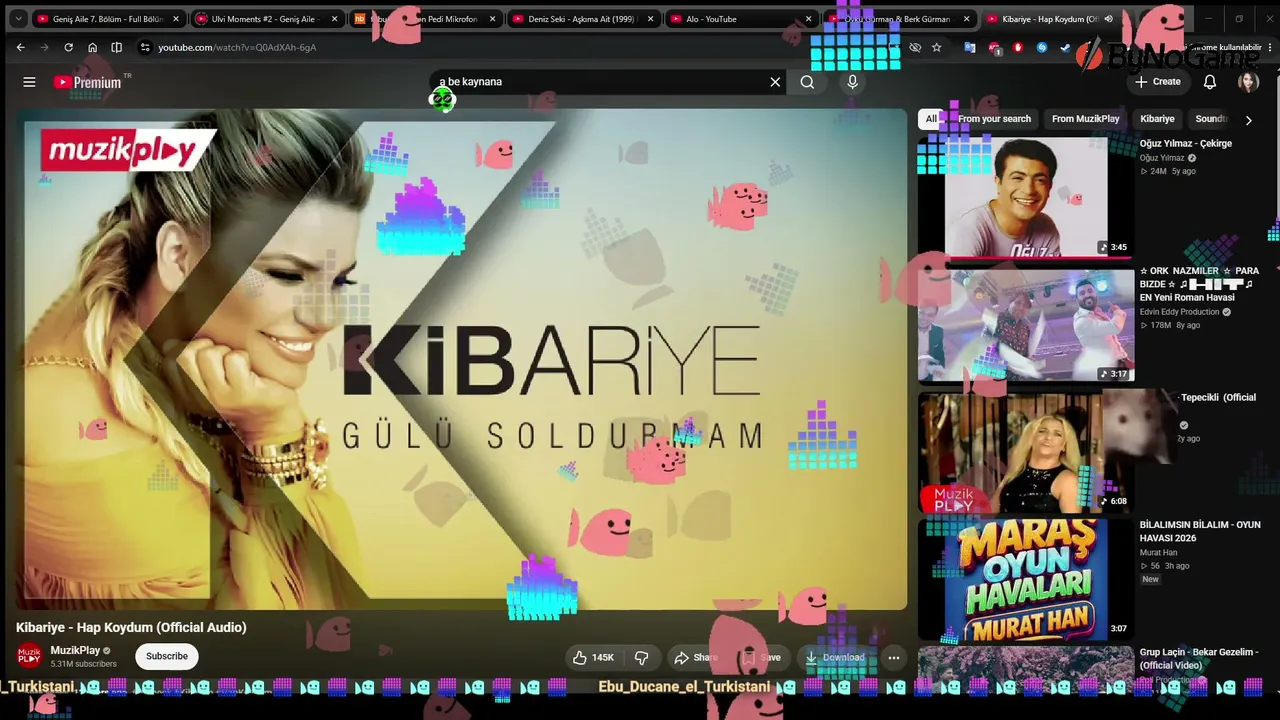Save video to a playlist
The height and width of the screenshot is (720, 1280).
tap(761, 657)
